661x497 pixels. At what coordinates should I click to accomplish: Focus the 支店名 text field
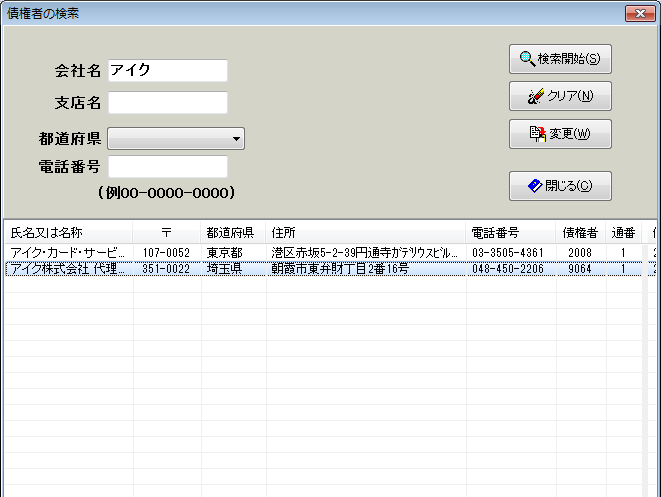pyautogui.click(x=167, y=103)
